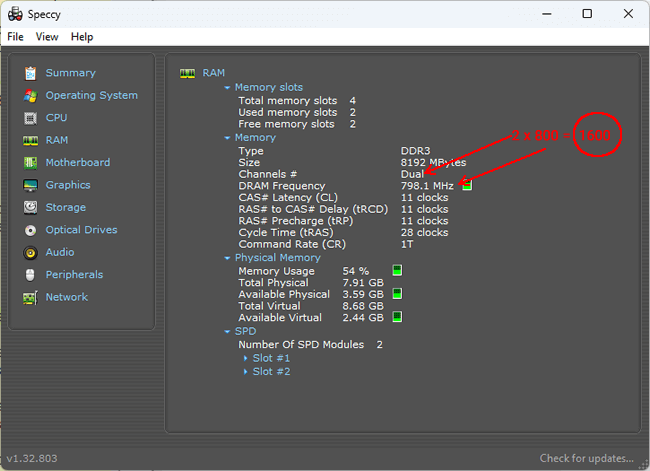Select the DRAM Frequency row label

point(281,186)
